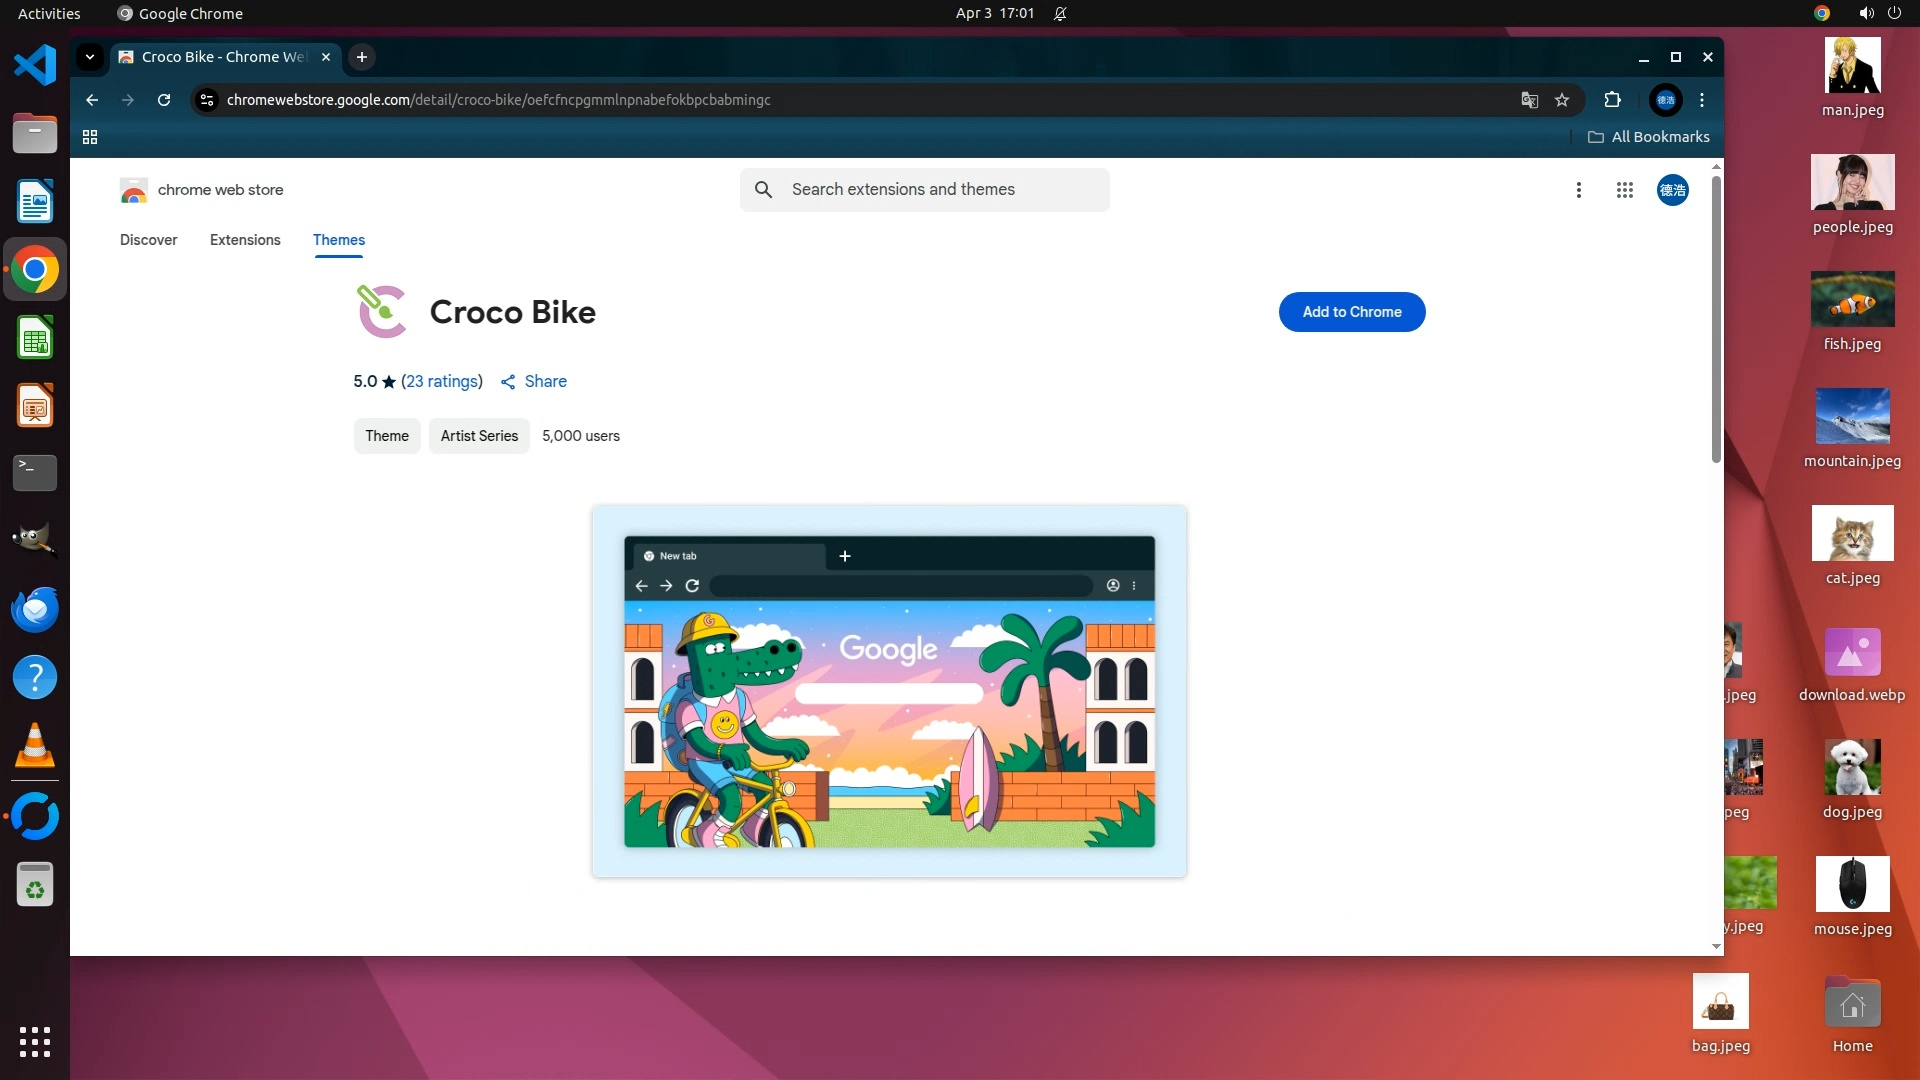Click the site information icon

pos(207,100)
